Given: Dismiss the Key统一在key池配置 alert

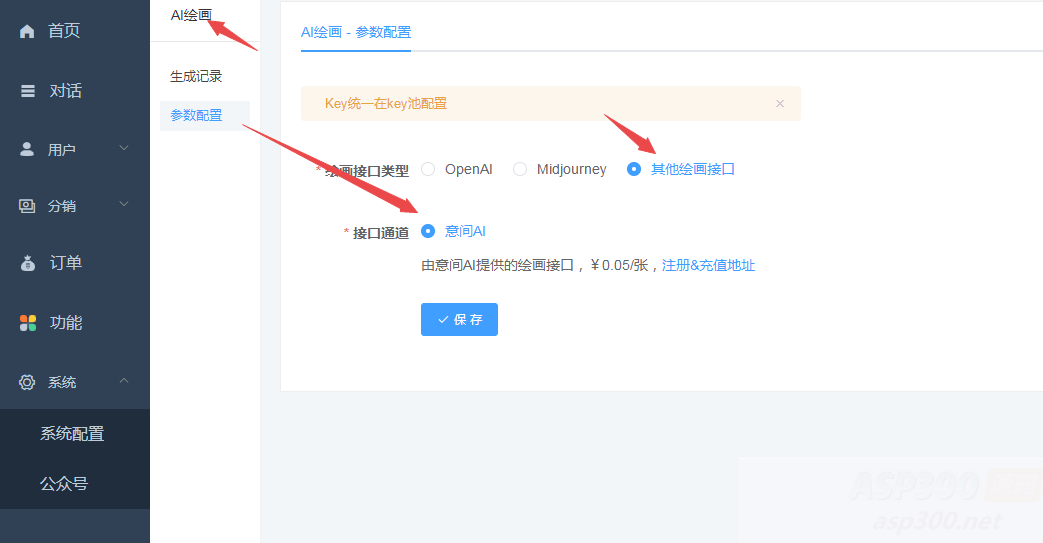Looking at the screenshot, I should point(780,103).
